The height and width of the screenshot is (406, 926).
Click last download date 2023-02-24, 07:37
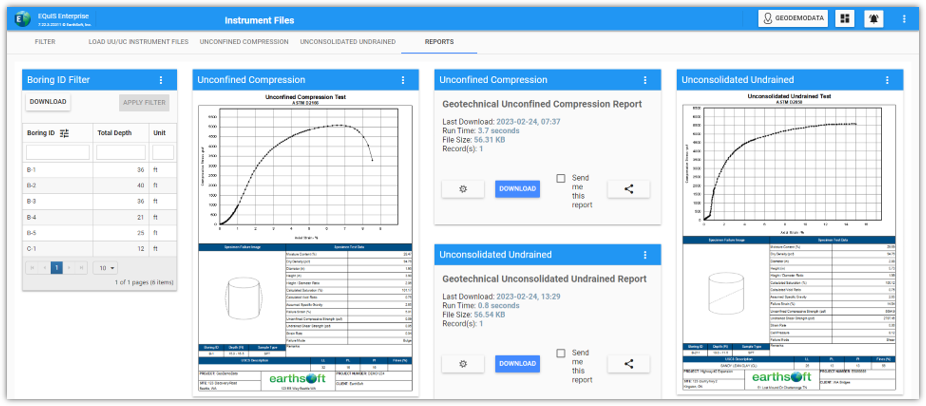528,122
